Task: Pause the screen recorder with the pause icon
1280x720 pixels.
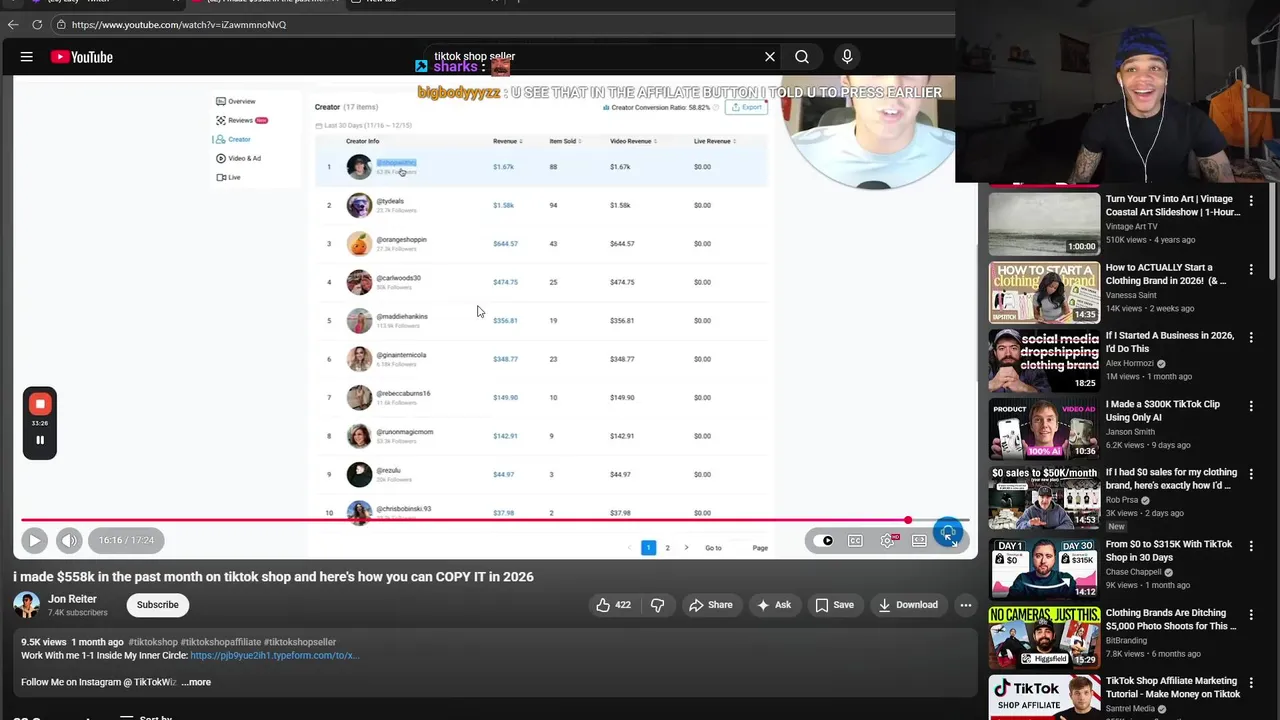Action: click(x=40, y=440)
